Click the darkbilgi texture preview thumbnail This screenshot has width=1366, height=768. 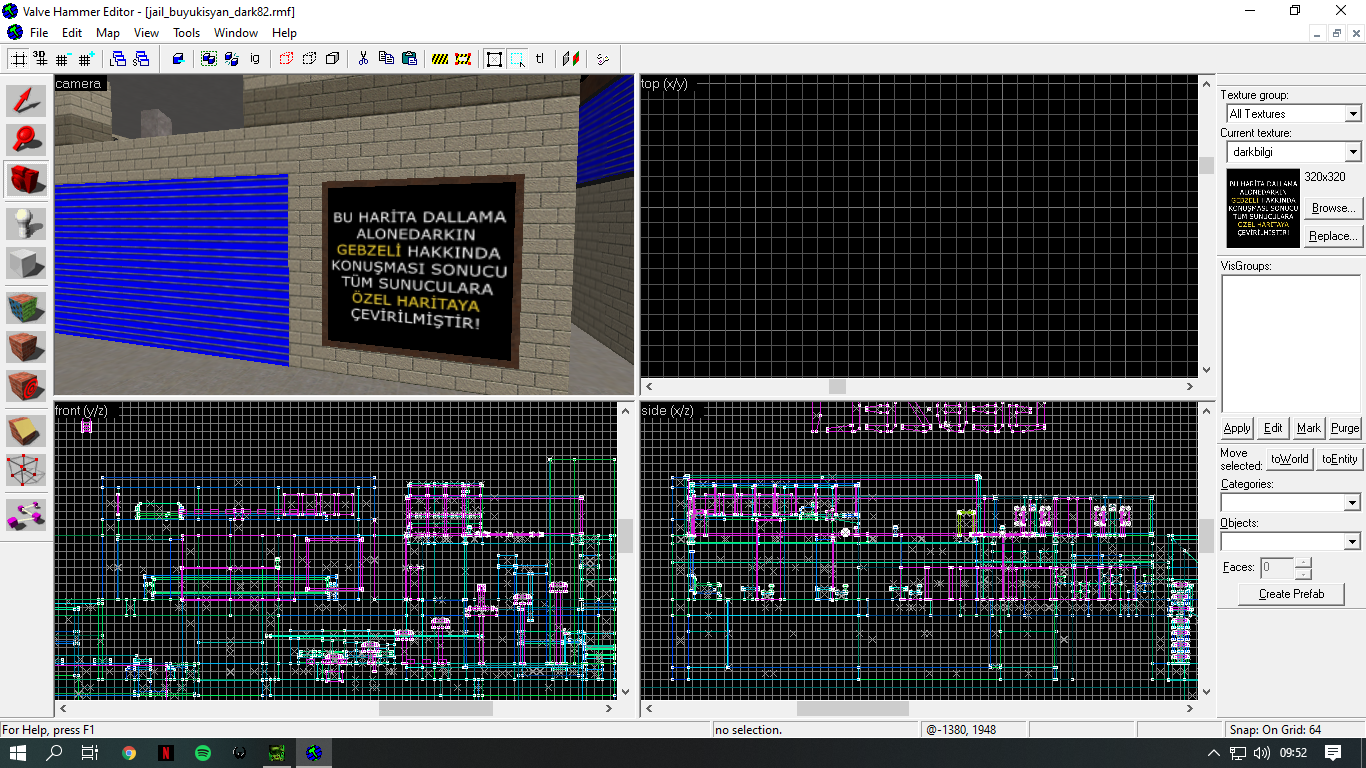pos(1263,209)
